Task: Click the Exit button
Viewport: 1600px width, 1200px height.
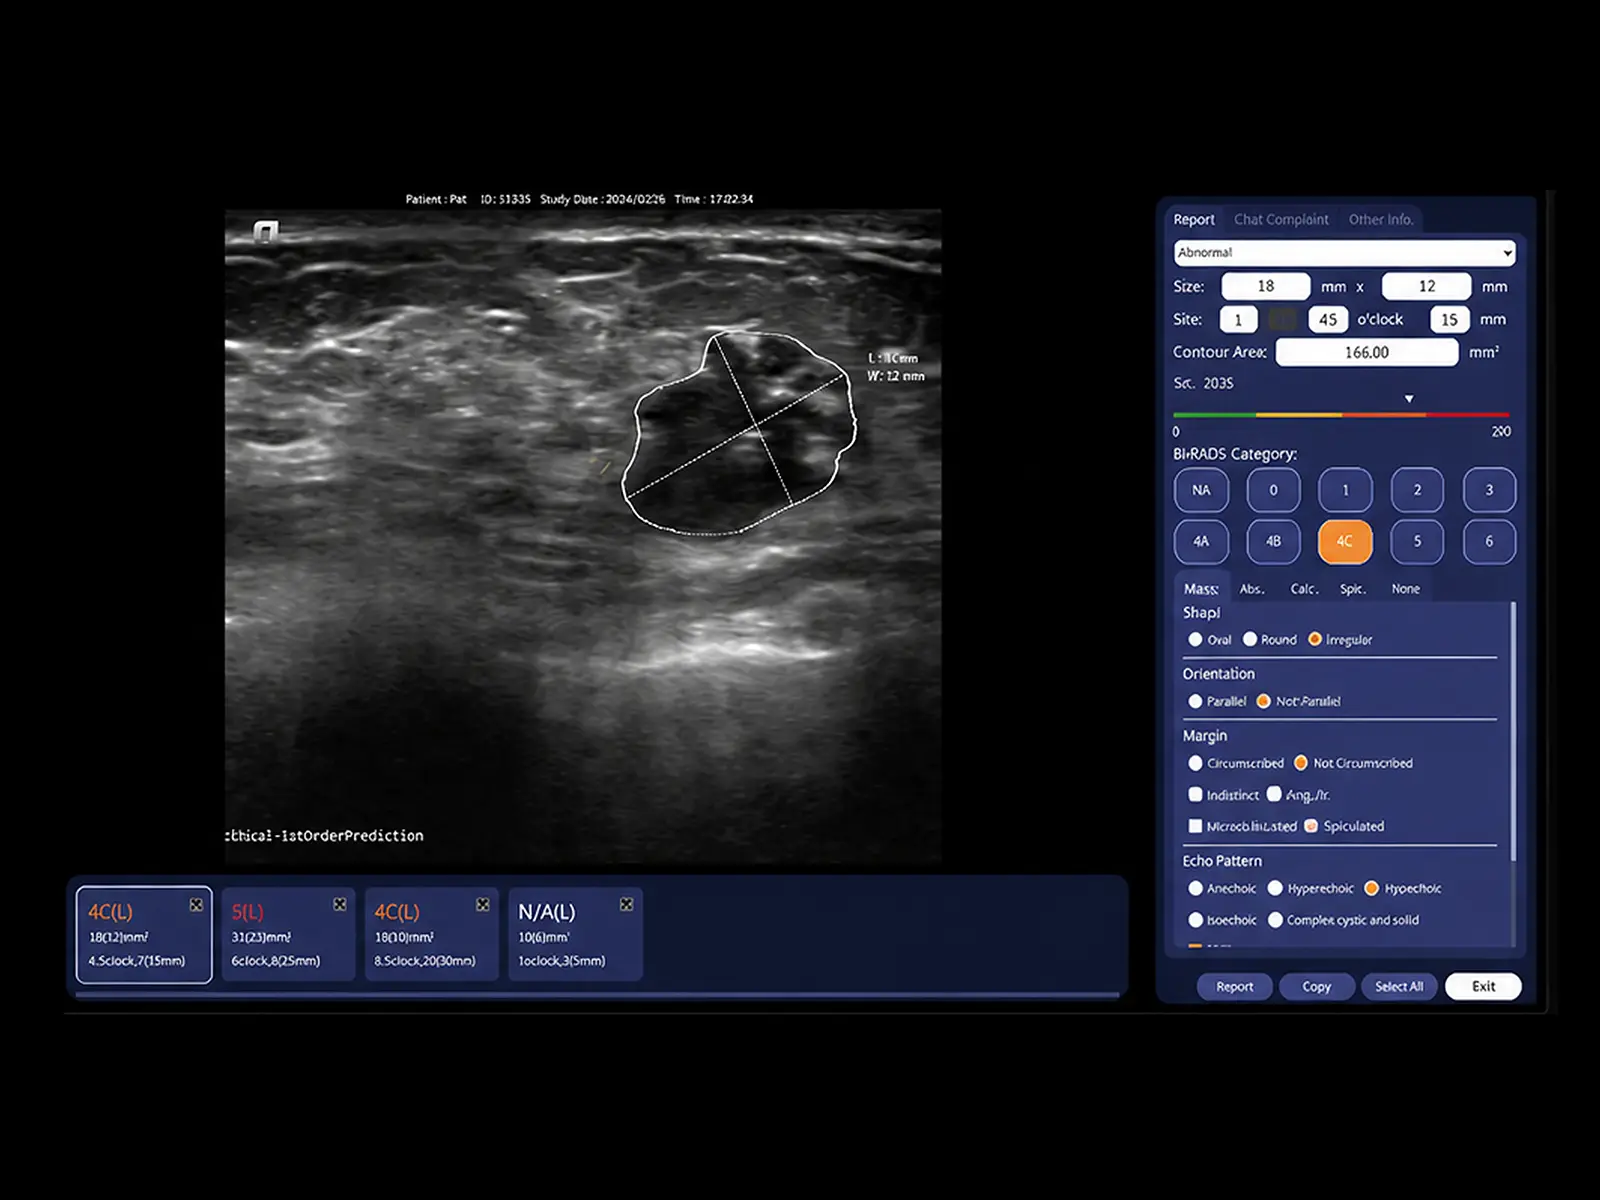Action: coord(1483,987)
